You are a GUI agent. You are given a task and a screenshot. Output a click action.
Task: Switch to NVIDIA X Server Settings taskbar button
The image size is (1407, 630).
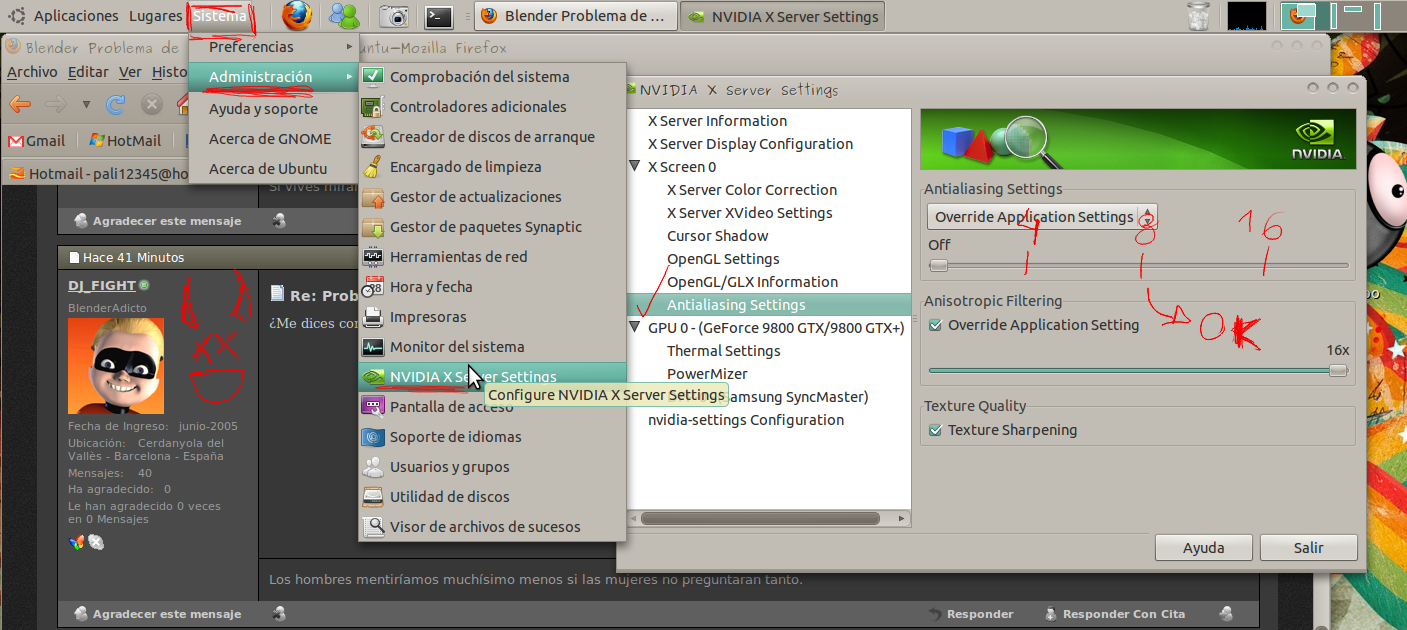[783, 16]
